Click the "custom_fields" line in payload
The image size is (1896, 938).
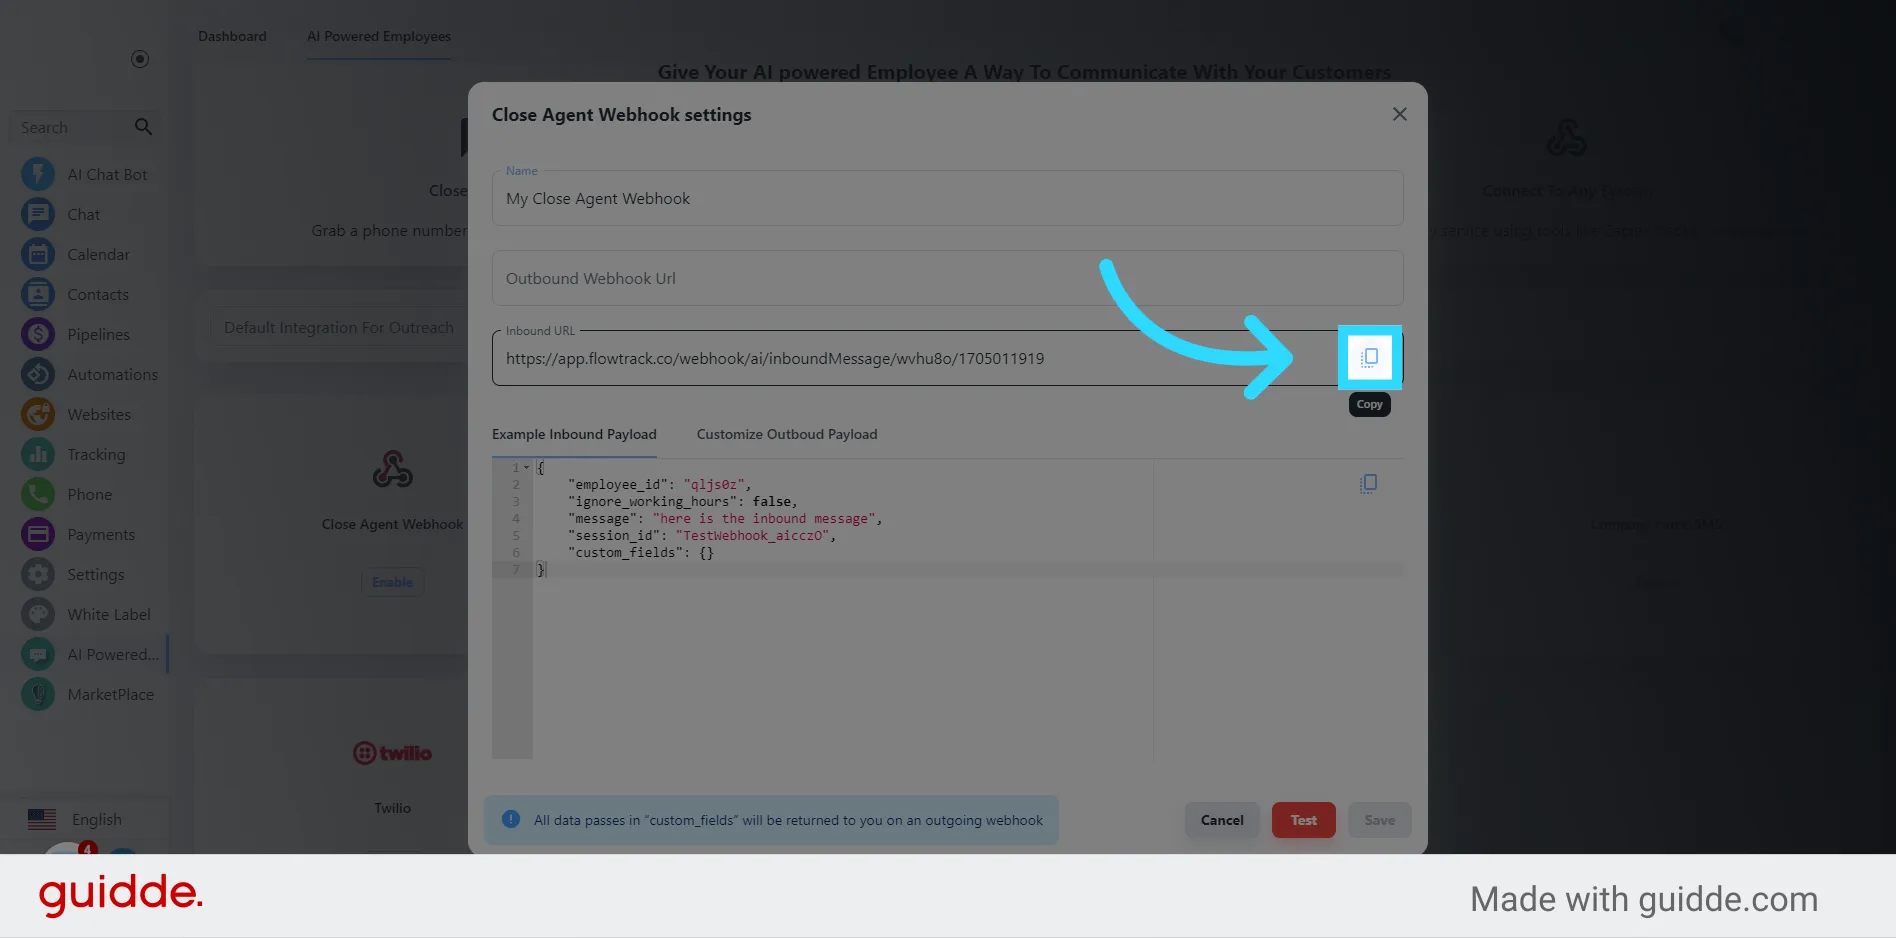click(640, 552)
